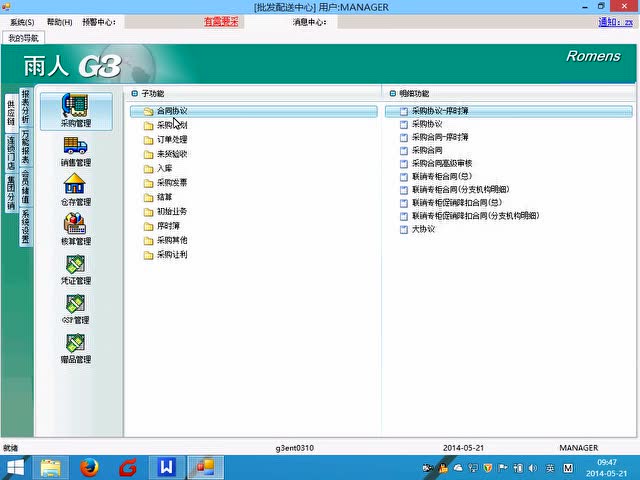Select the 采购其他 folder row
This screenshot has height=480, width=640.
tap(253, 240)
